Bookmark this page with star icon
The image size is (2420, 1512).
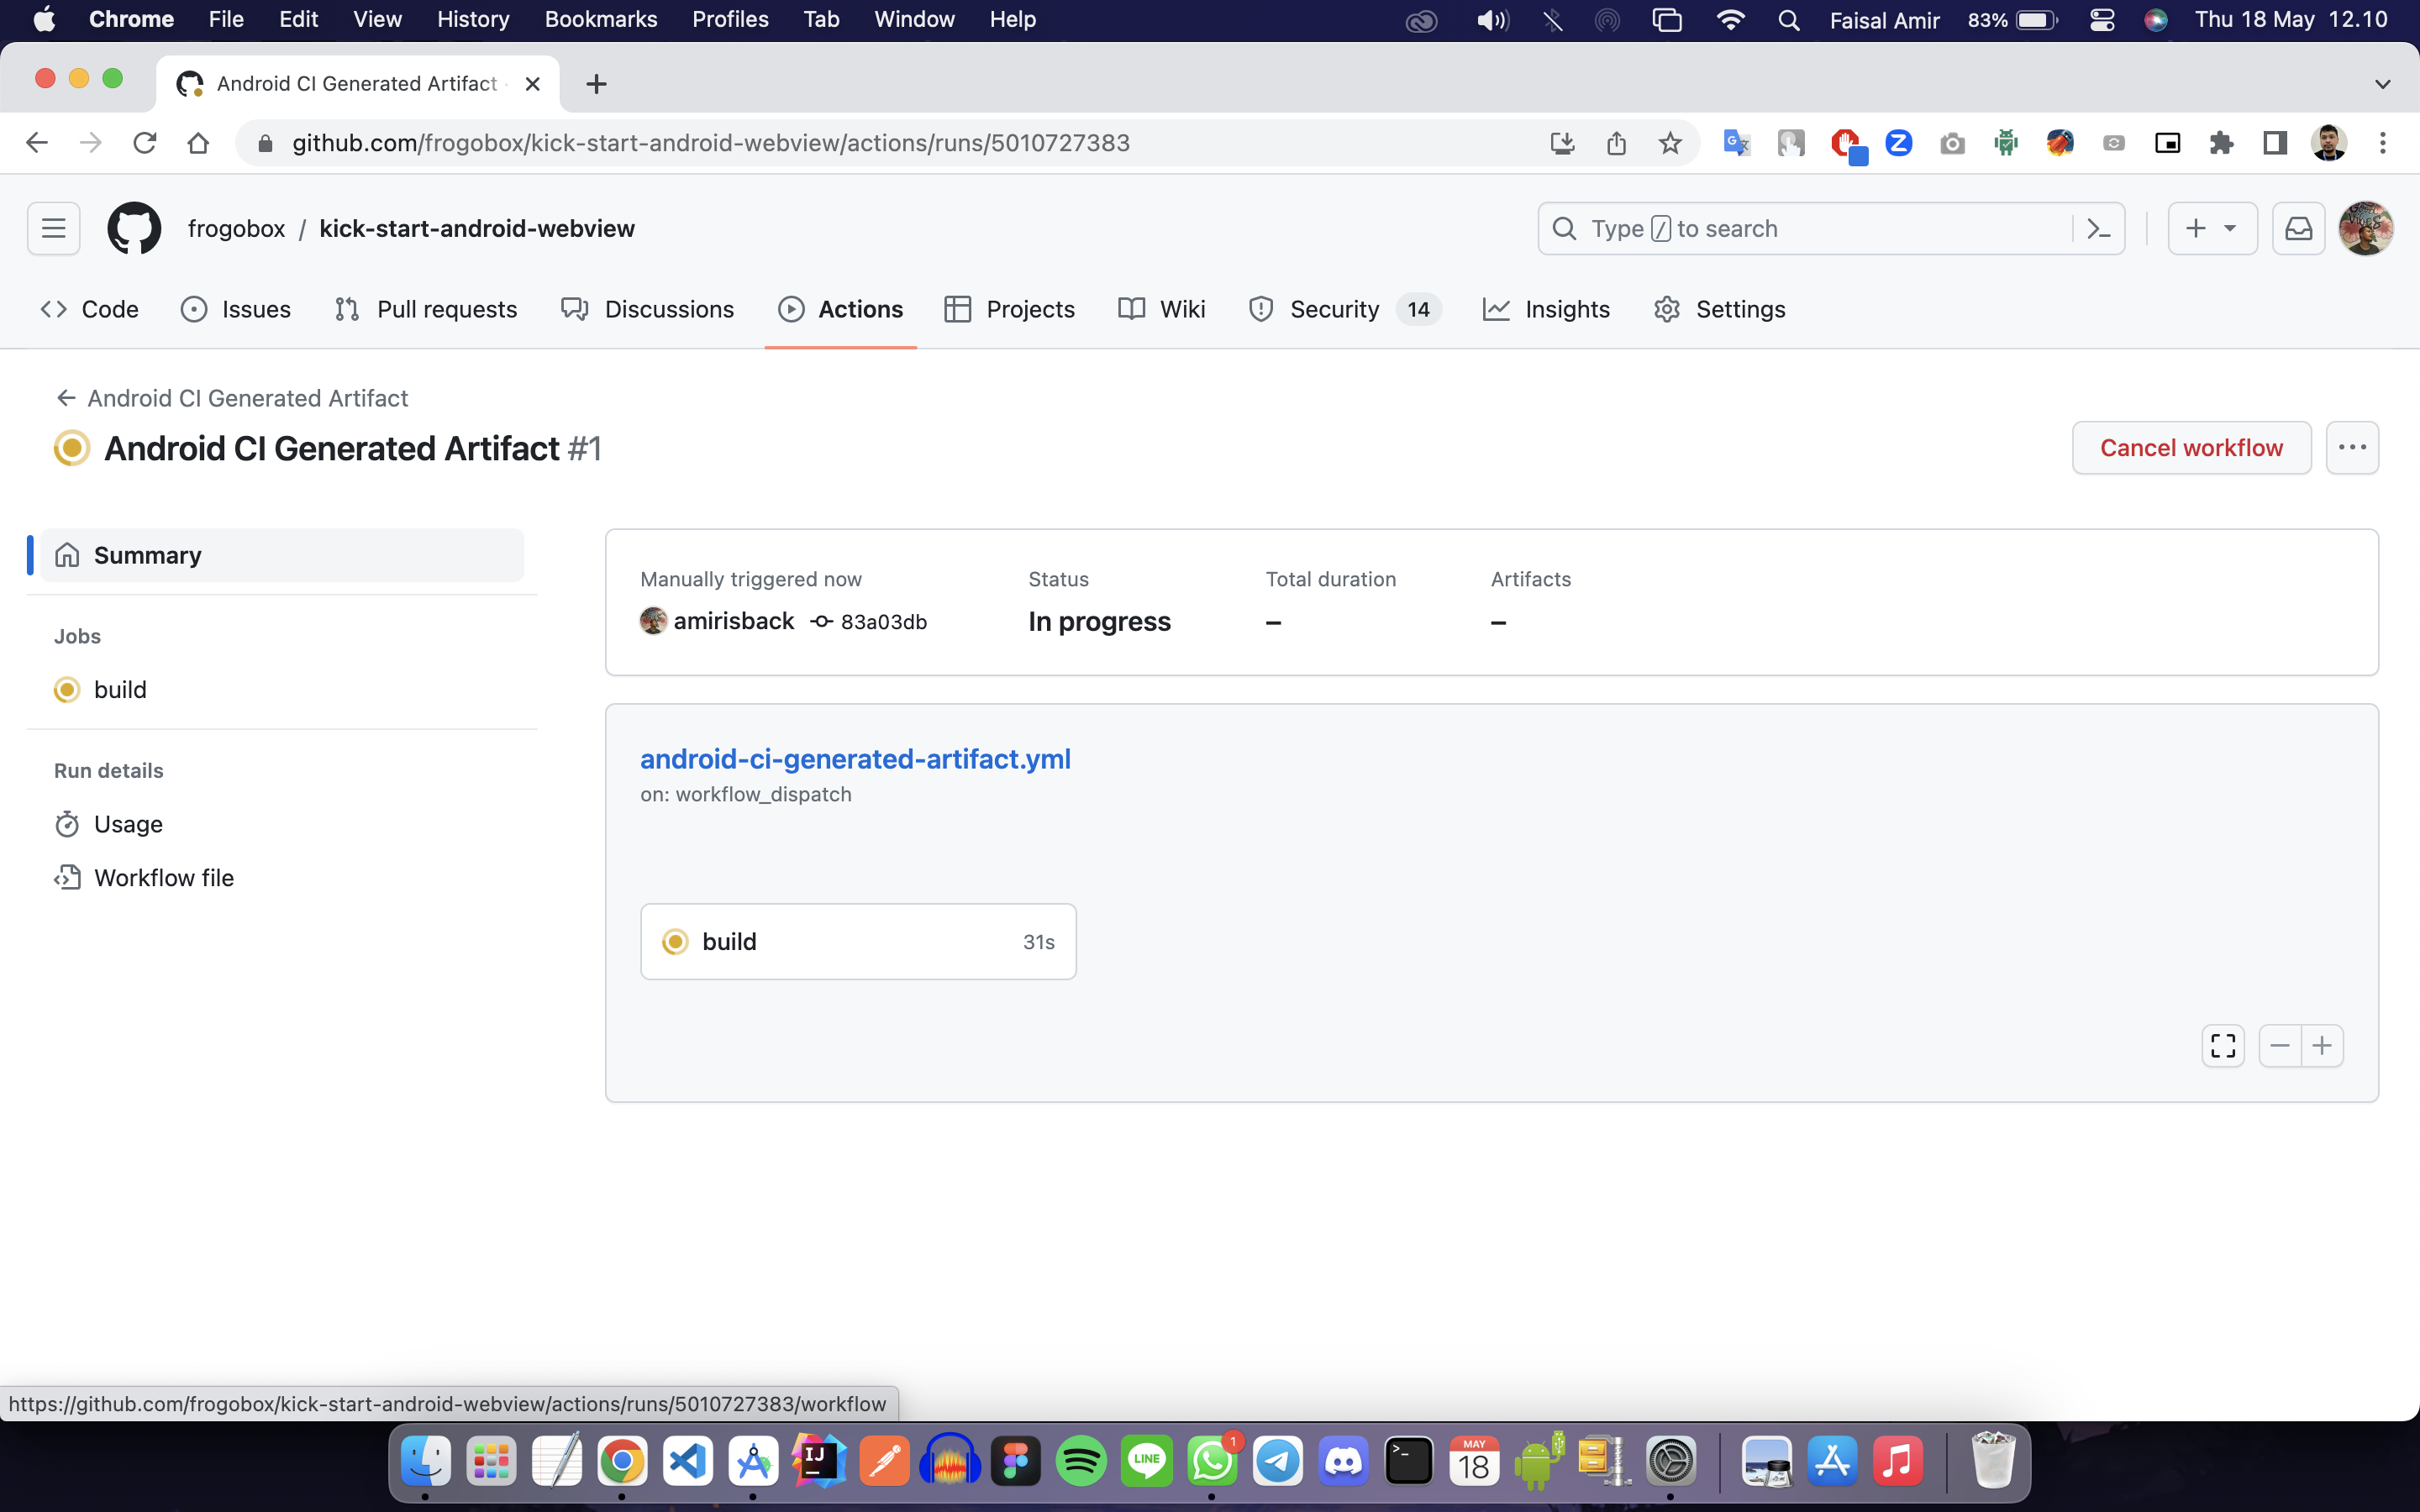pyautogui.click(x=1670, y=143)
